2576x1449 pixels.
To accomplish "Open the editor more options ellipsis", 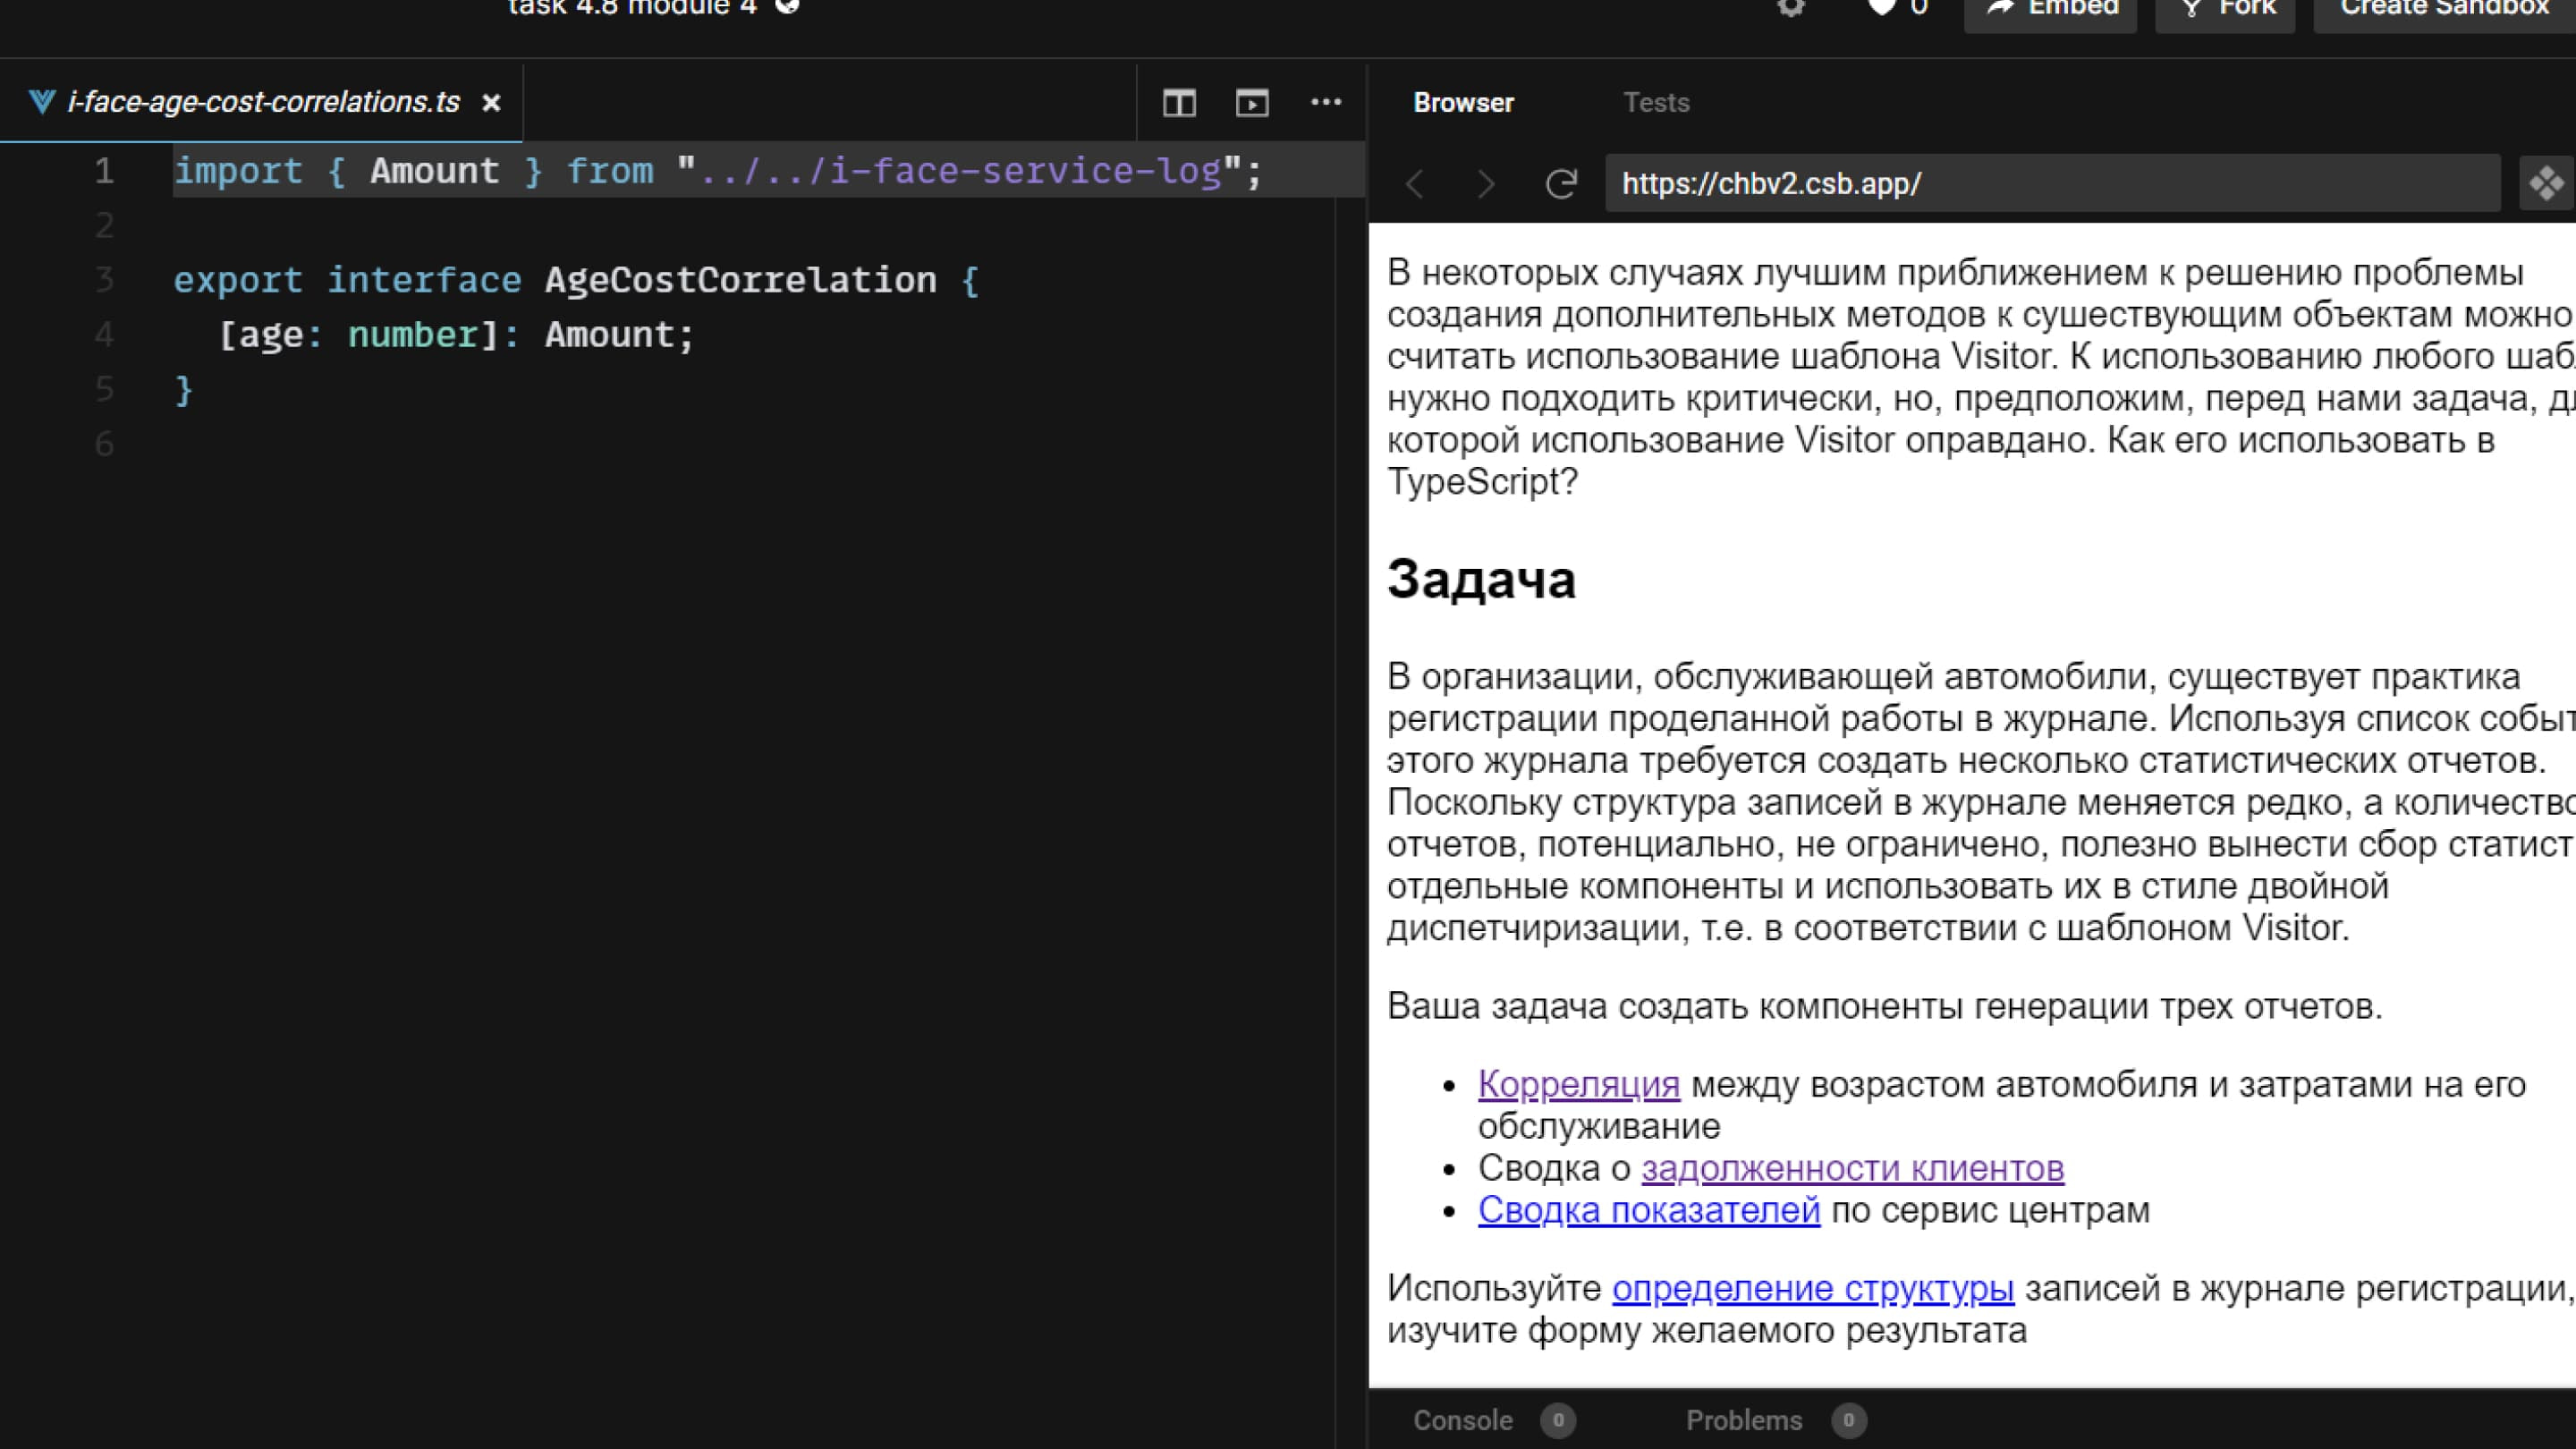I will (1326, 102).
